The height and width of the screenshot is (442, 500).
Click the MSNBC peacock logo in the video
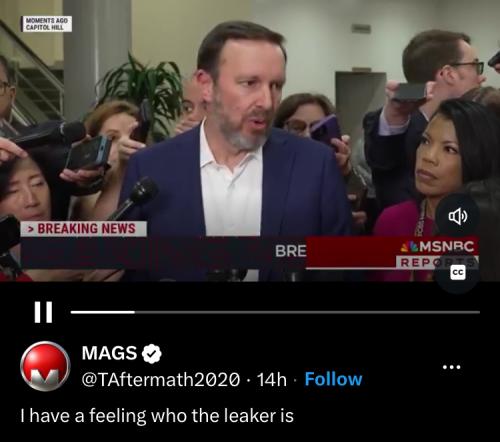coord(409,247)
